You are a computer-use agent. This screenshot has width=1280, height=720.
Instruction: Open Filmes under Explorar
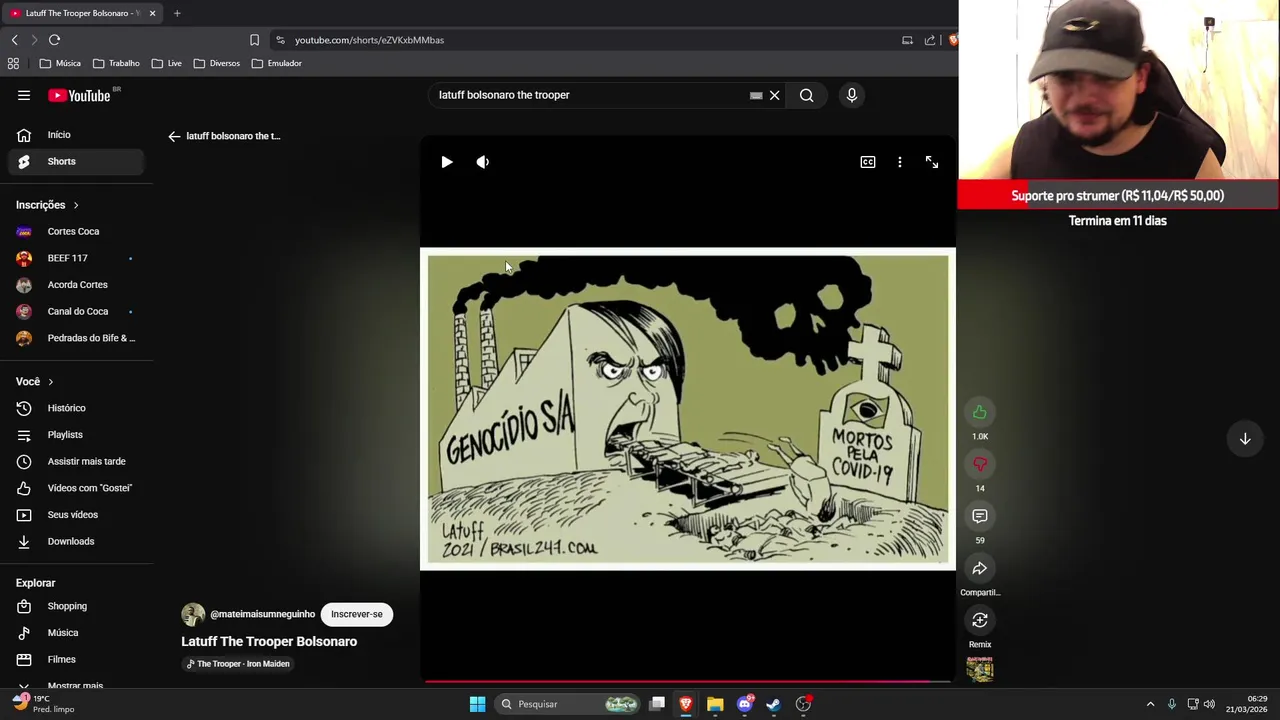(75, 659)
